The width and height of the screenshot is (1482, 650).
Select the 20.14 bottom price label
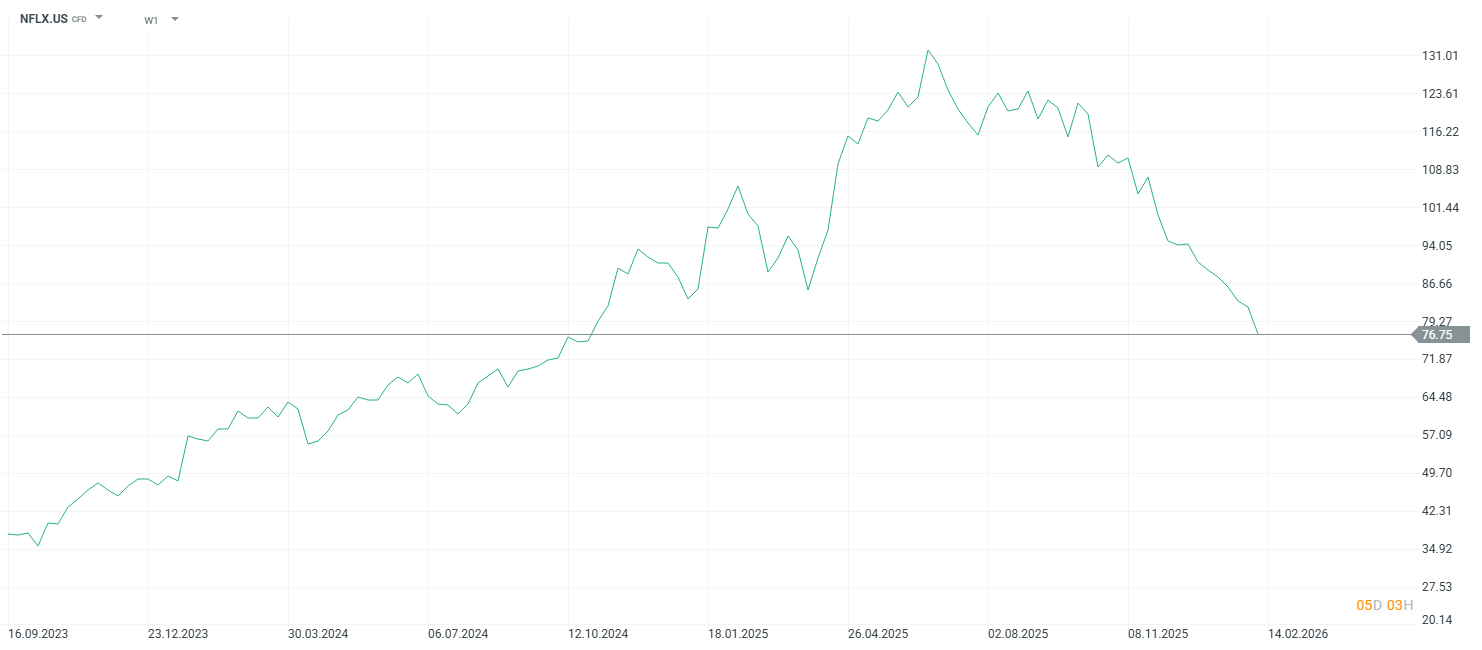[x=1438, y=620]
